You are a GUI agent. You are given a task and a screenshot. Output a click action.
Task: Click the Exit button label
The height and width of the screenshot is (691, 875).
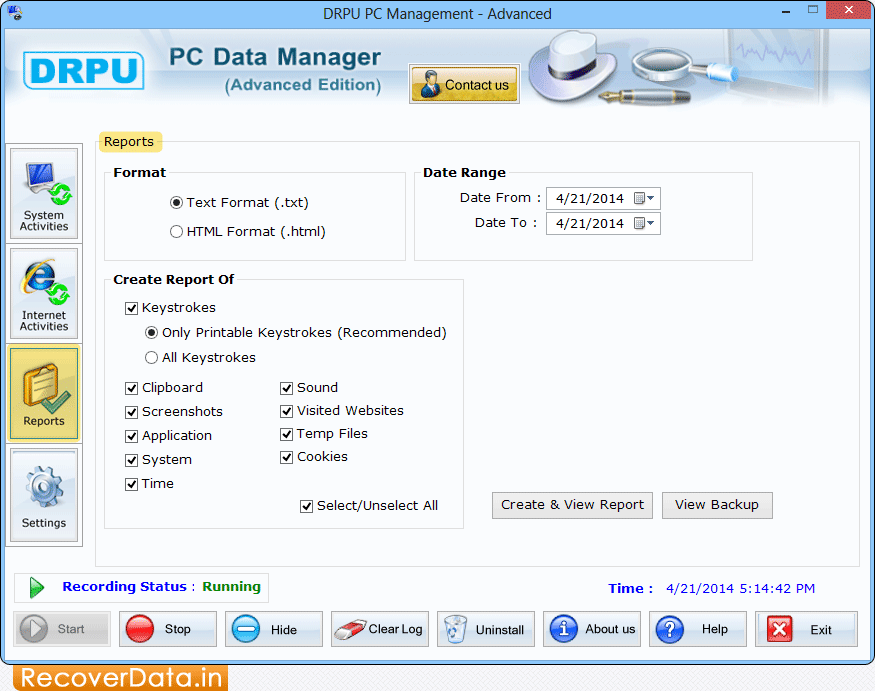click(821, 630)
